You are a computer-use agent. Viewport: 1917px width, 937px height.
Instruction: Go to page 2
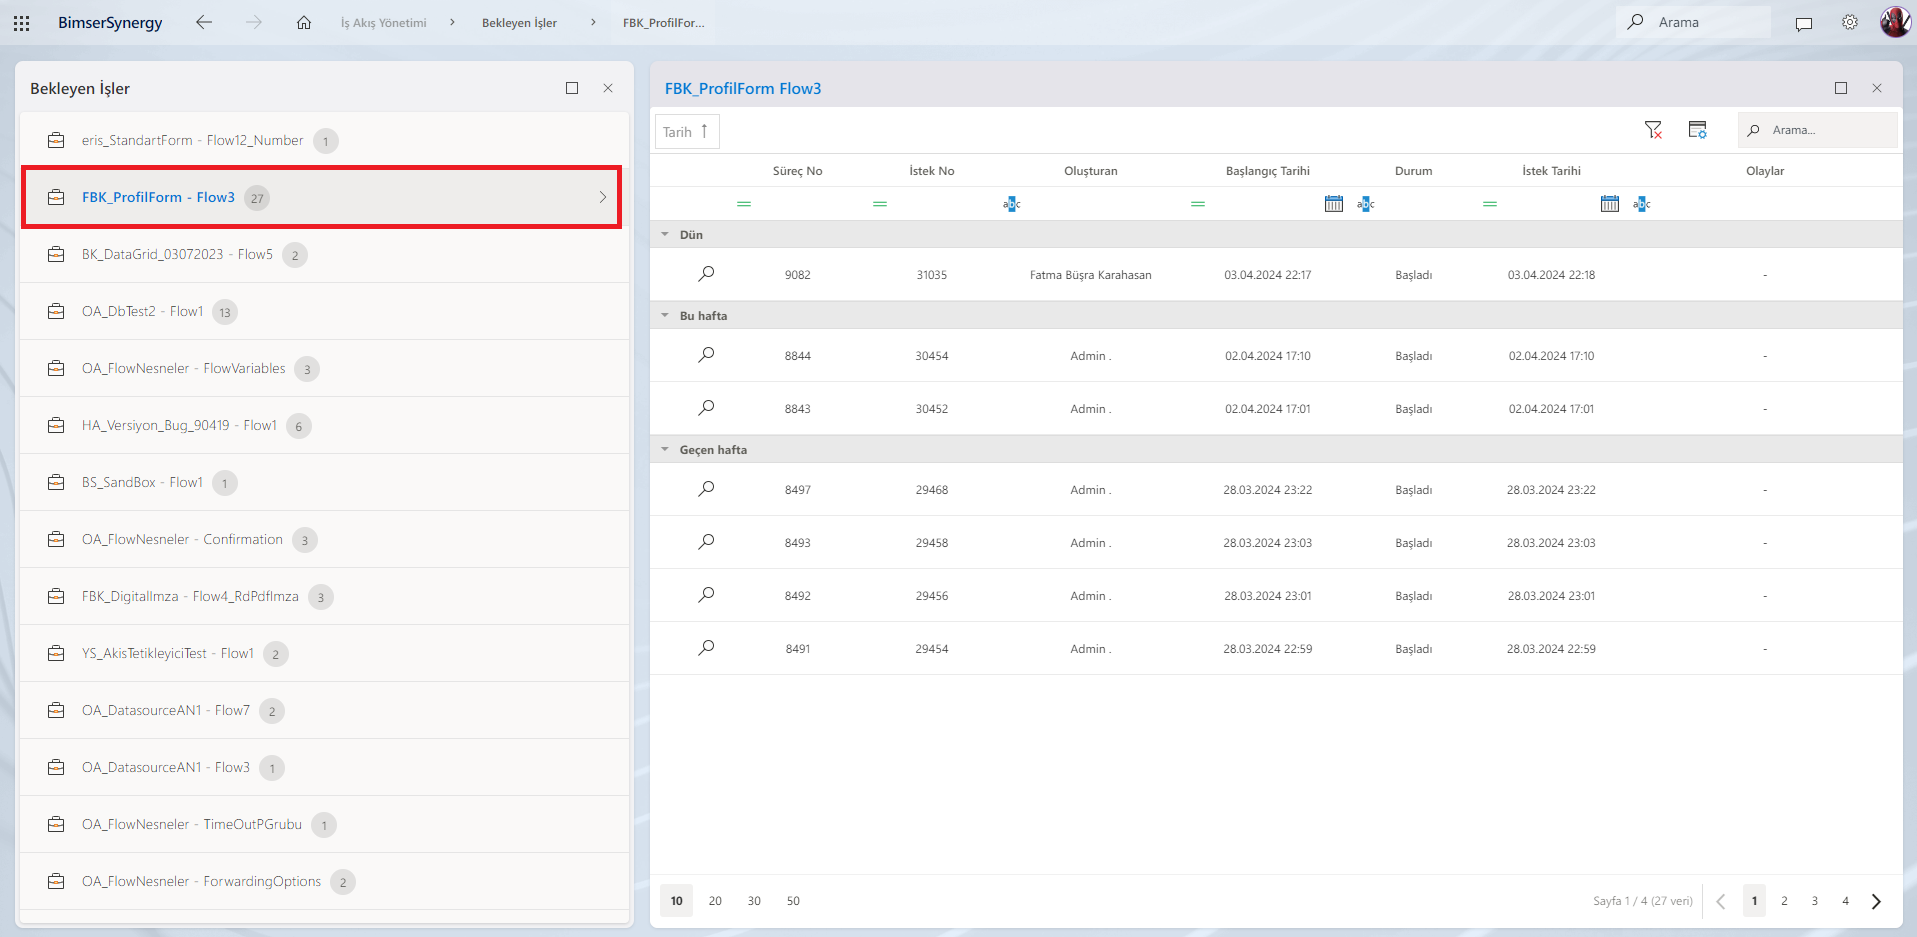click(1784, 901)
